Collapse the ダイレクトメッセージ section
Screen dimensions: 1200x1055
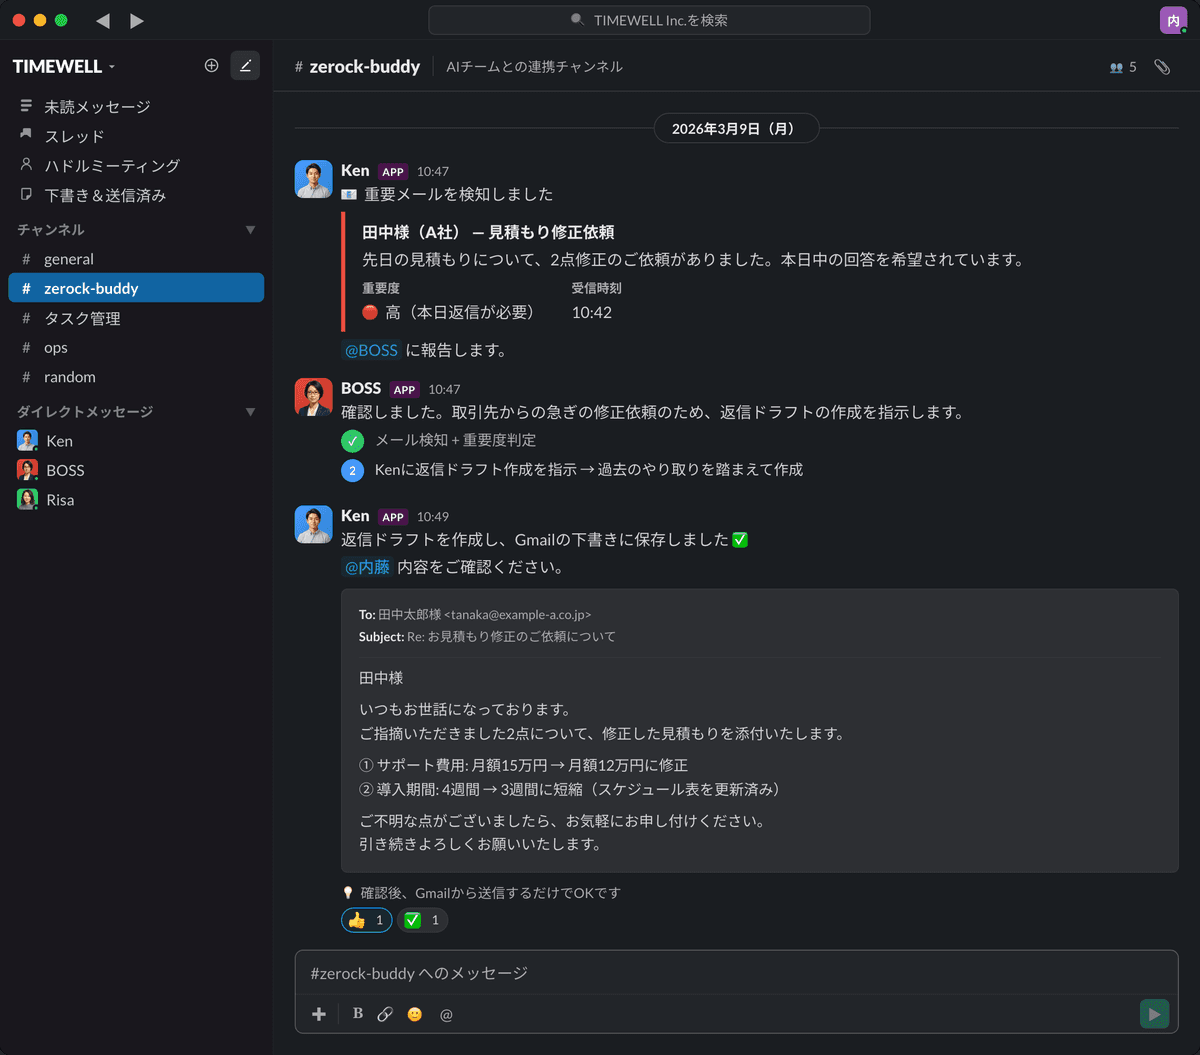(x=251, y=411)
